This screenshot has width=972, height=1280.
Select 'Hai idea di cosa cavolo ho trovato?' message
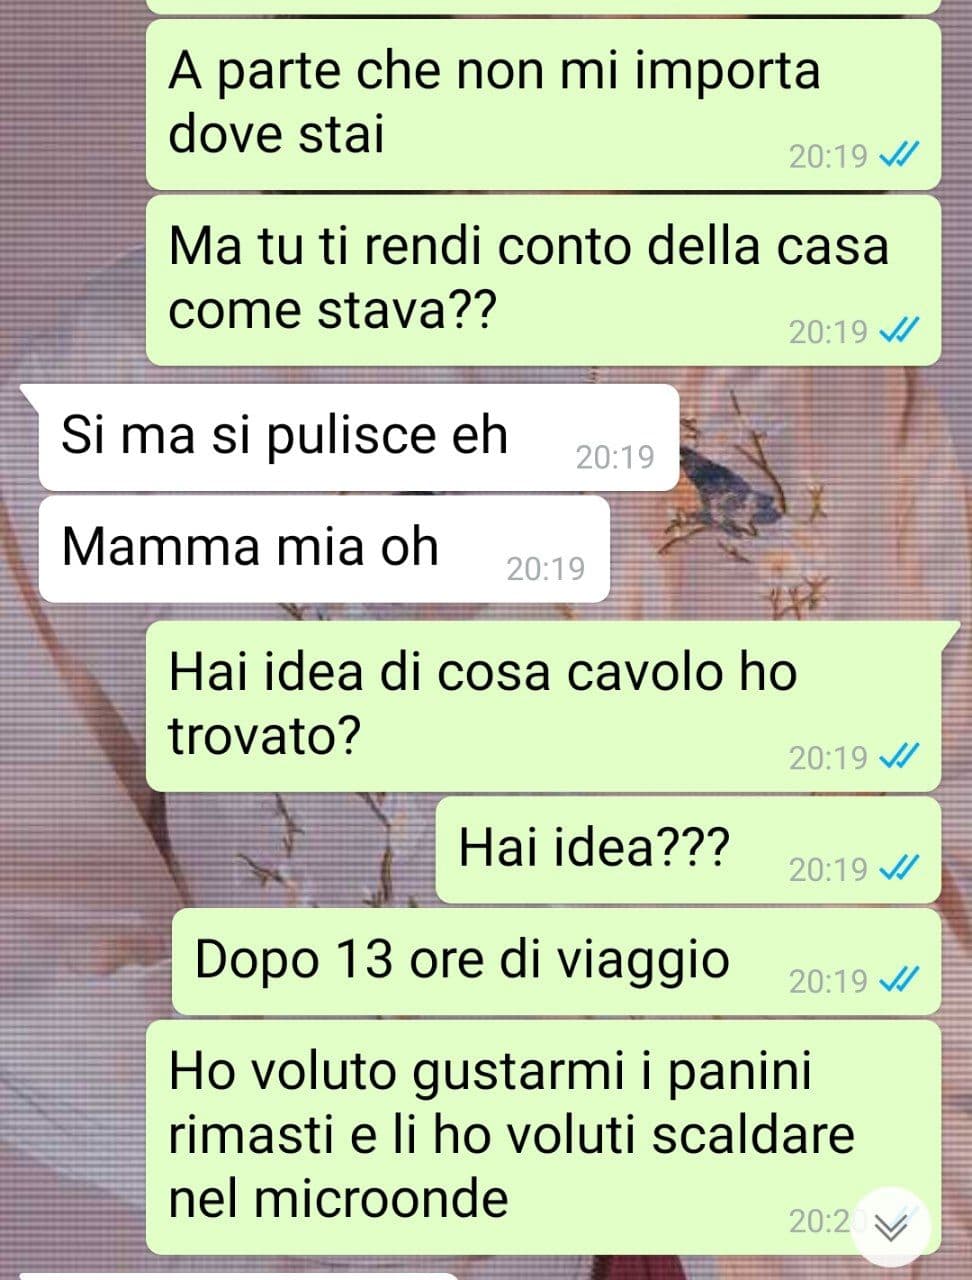pyautogui.click(x=543, y=706)
